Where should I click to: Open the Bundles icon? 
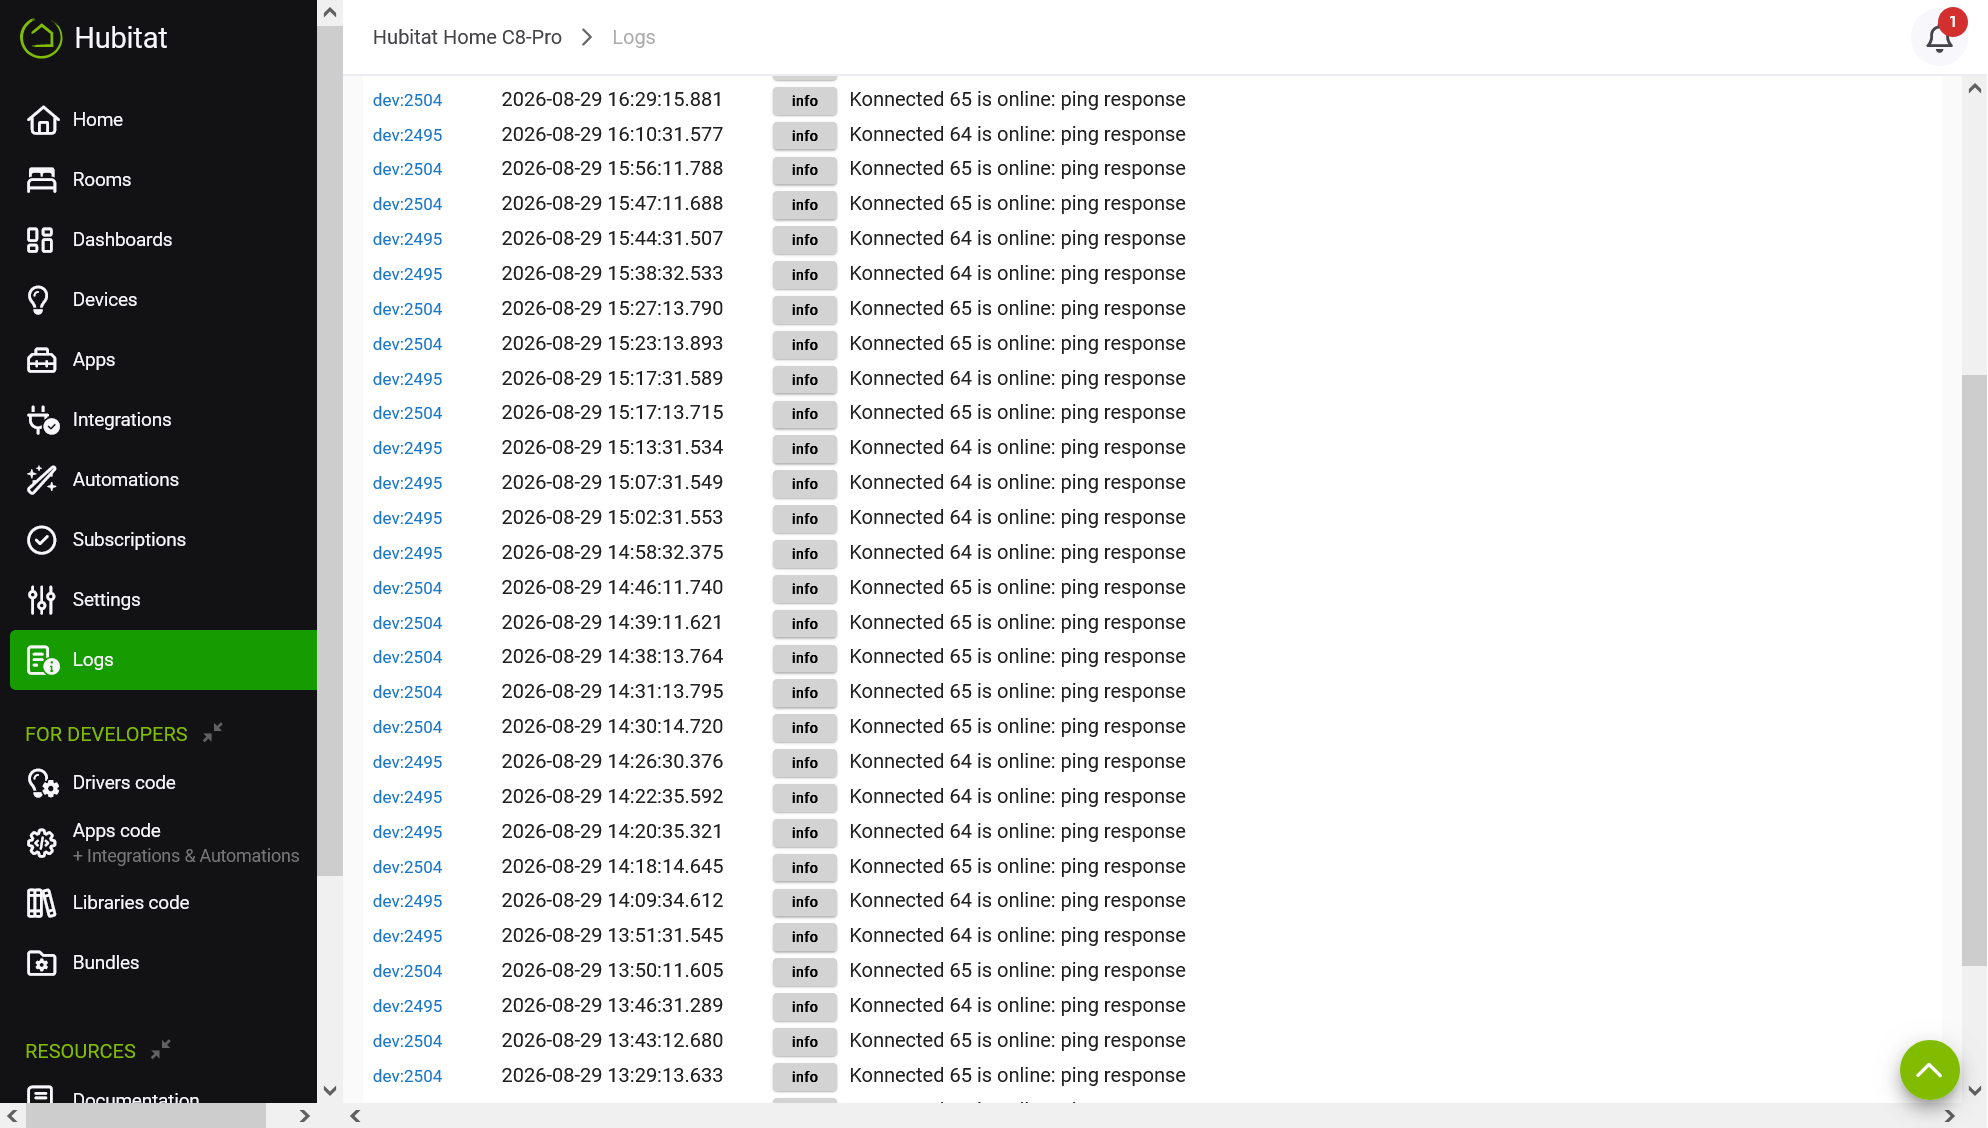41,963
